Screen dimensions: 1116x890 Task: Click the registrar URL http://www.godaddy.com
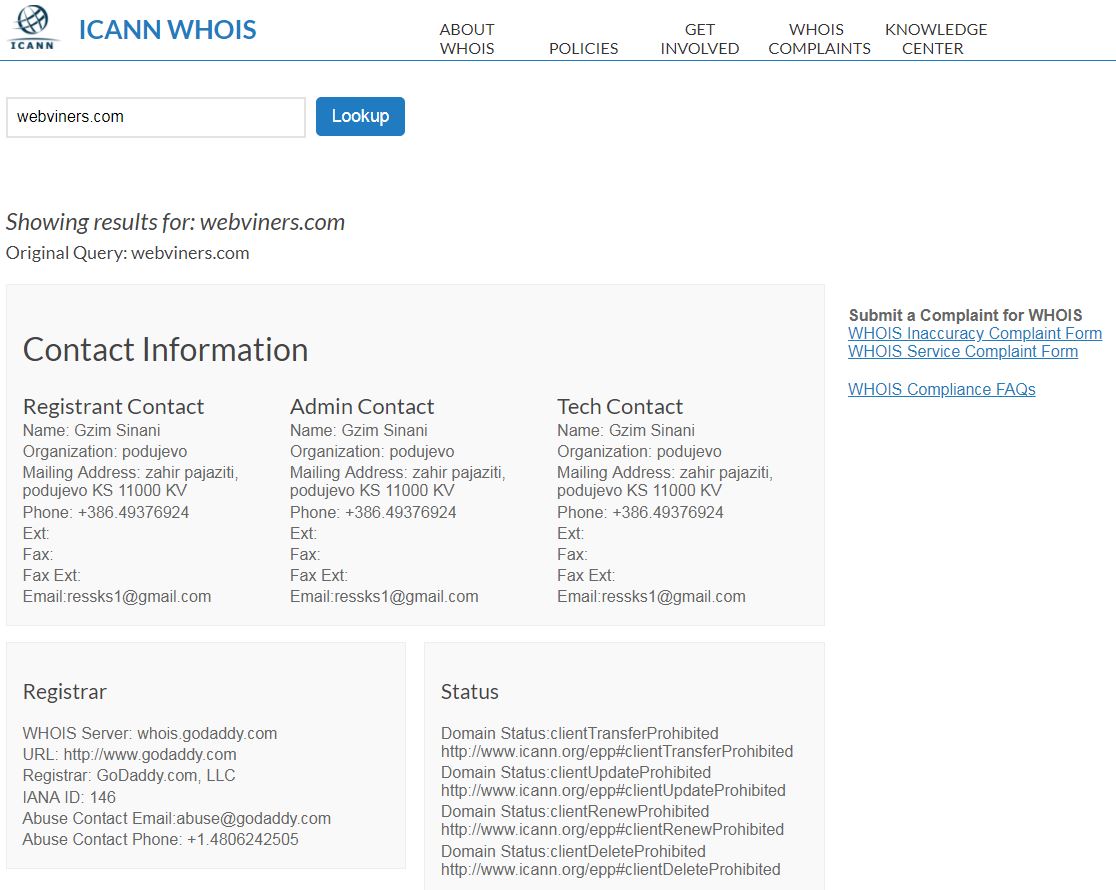pos(150,754)
